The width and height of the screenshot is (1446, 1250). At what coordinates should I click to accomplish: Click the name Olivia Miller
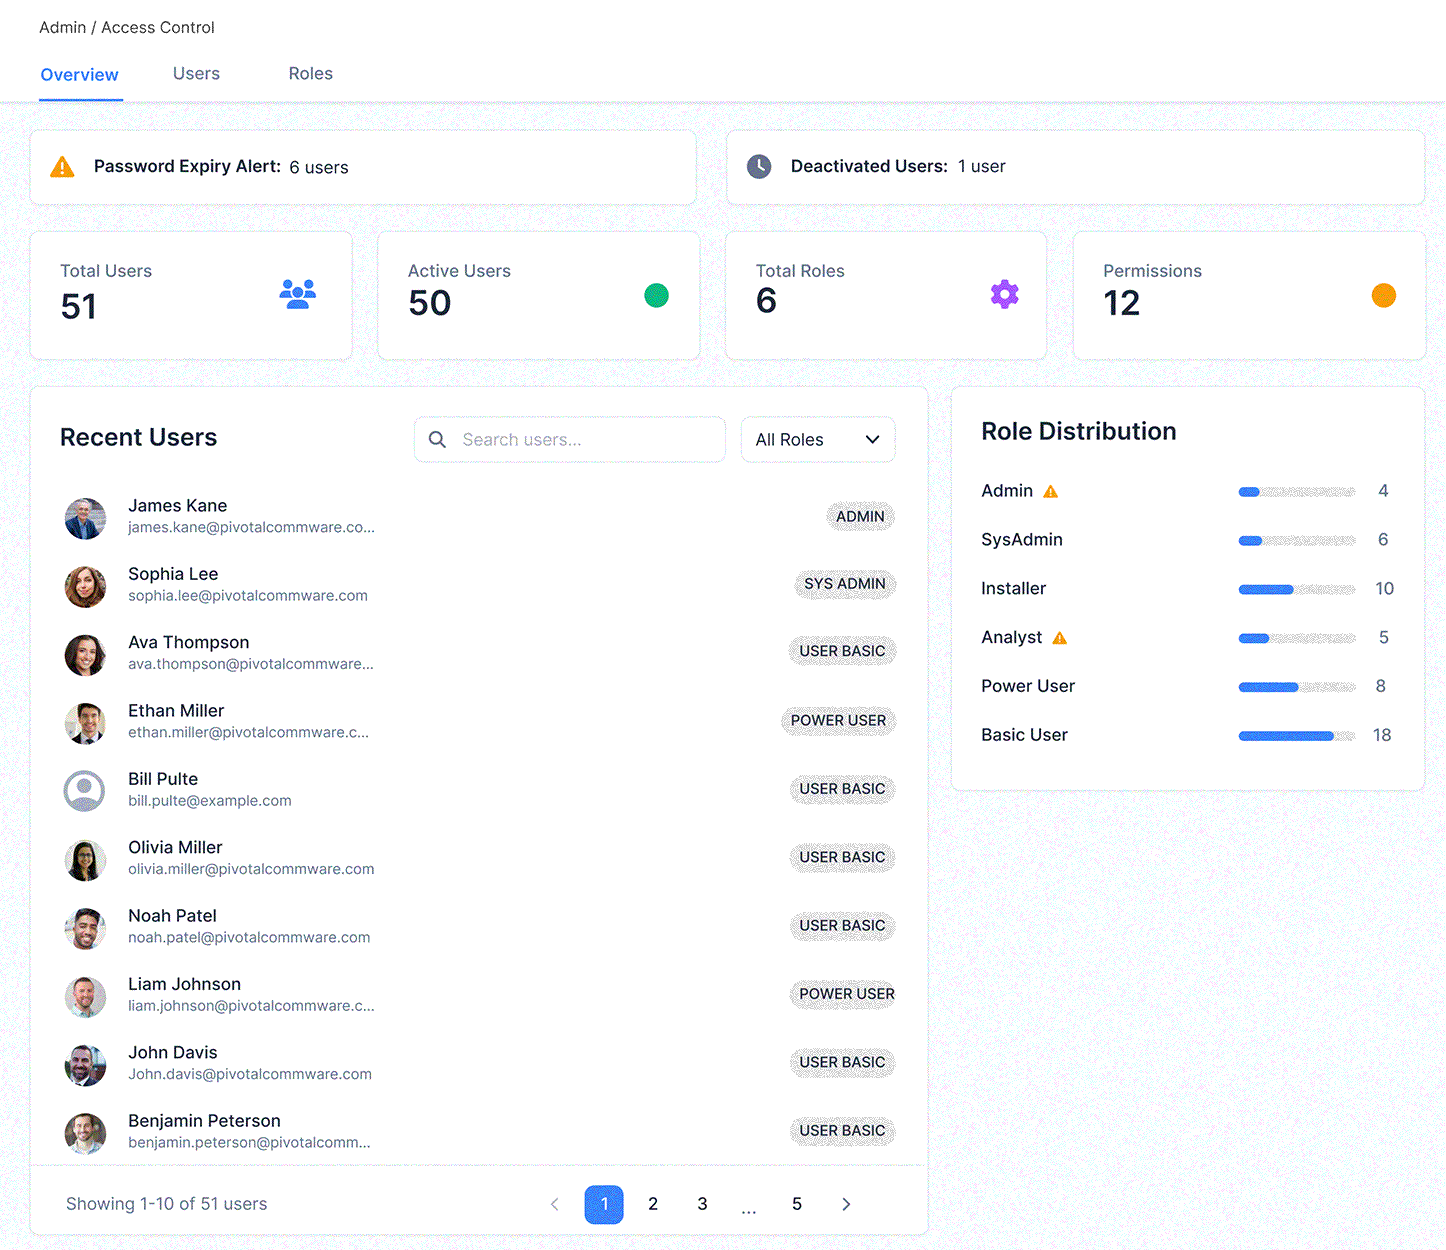click(175, 848)
